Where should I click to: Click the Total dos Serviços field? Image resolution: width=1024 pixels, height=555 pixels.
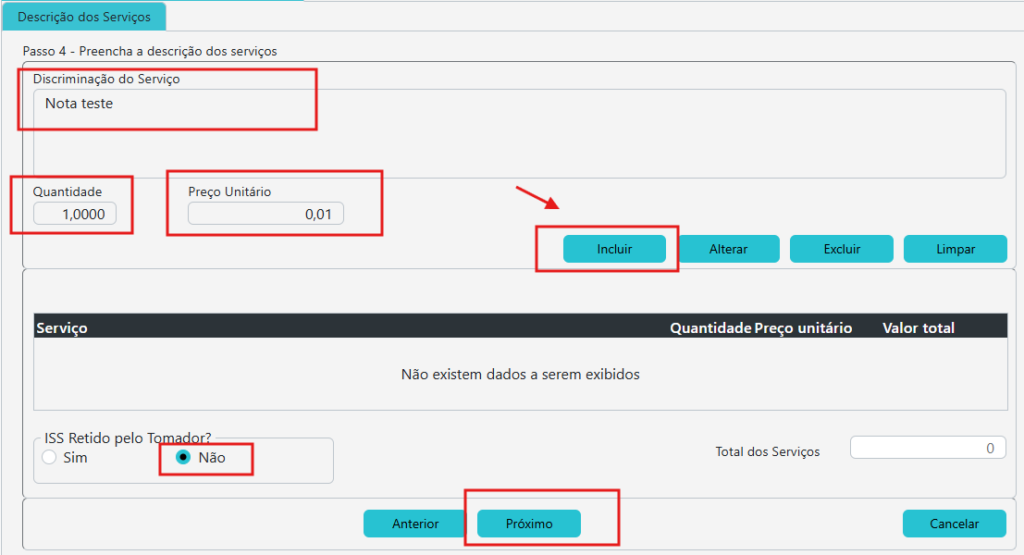[x=927, y=448]
